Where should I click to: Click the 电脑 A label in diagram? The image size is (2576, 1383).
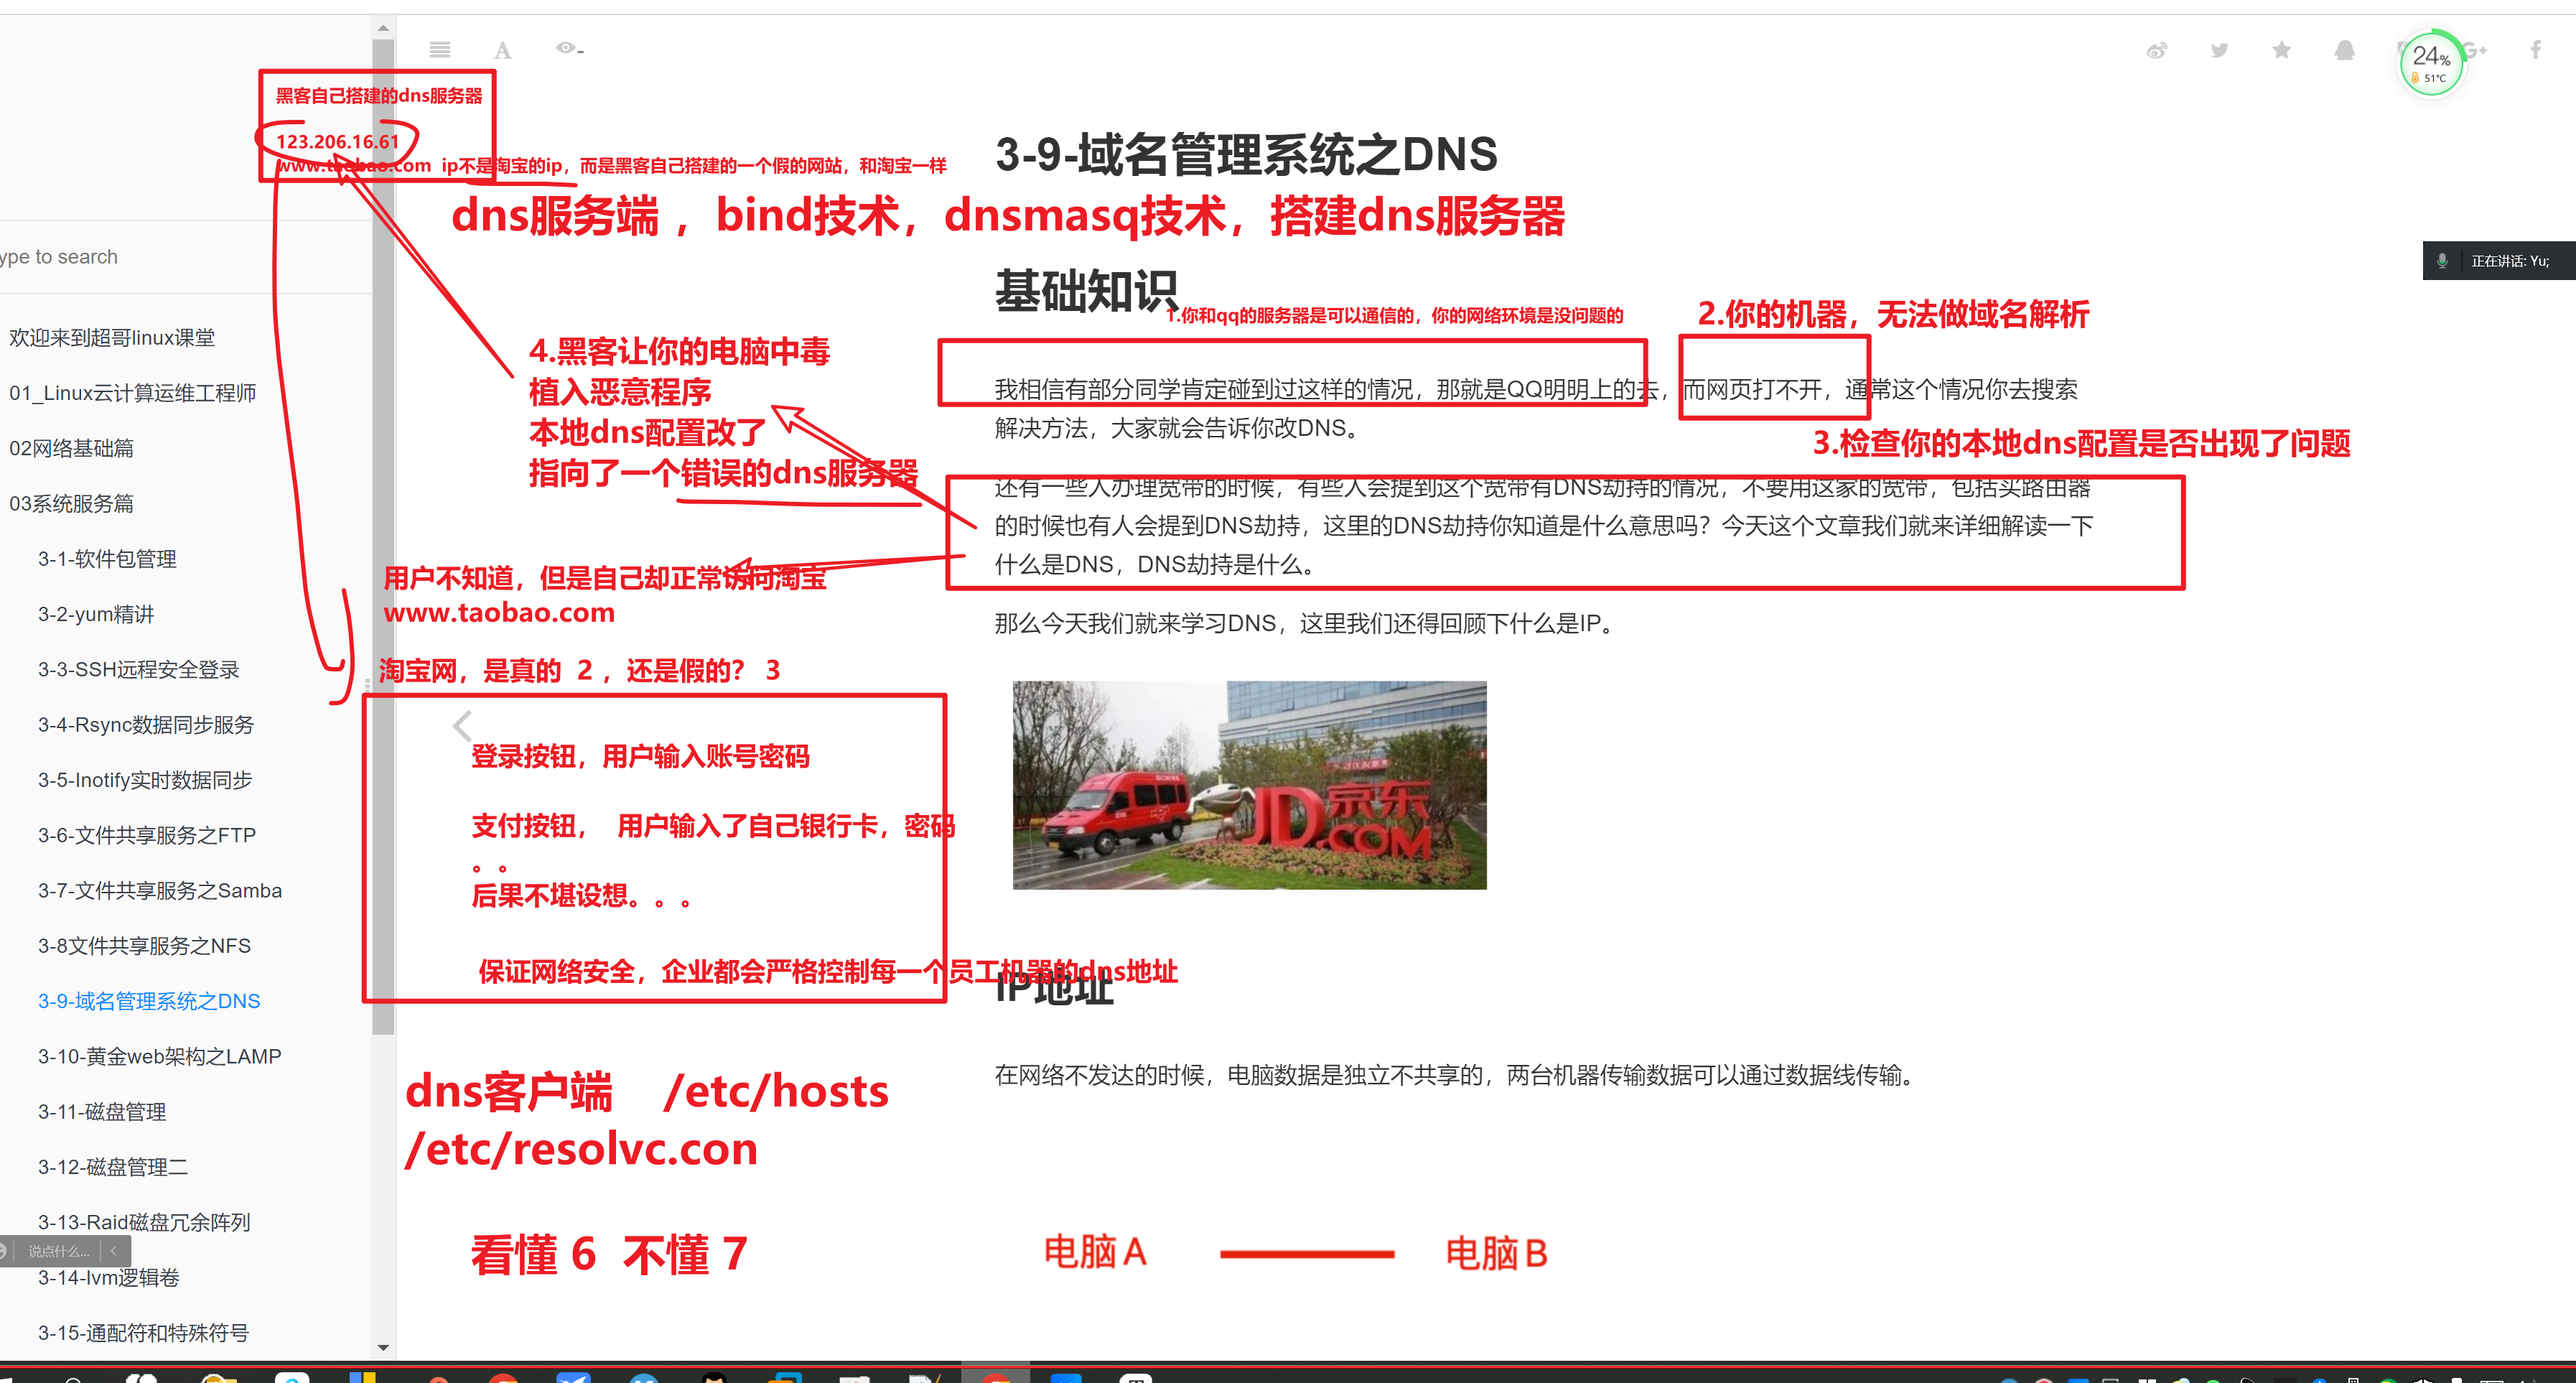1095,1252
